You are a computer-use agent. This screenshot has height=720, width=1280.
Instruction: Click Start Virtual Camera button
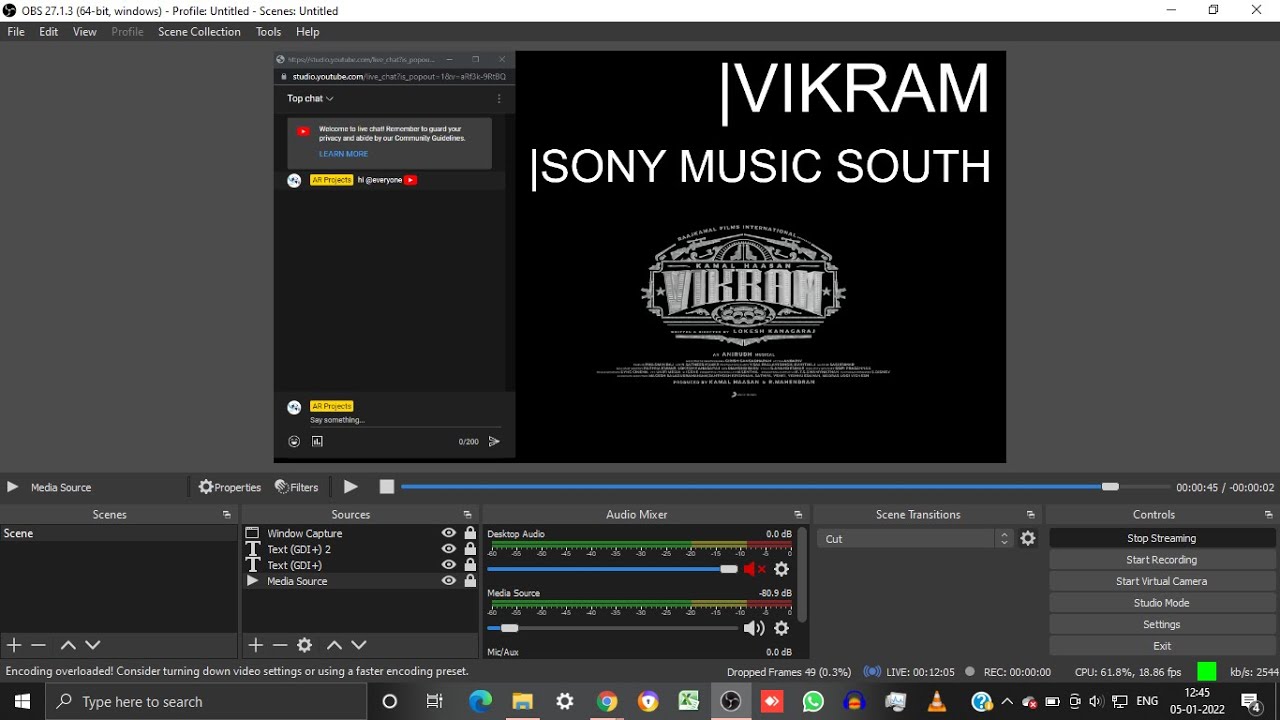point(1162,581)
